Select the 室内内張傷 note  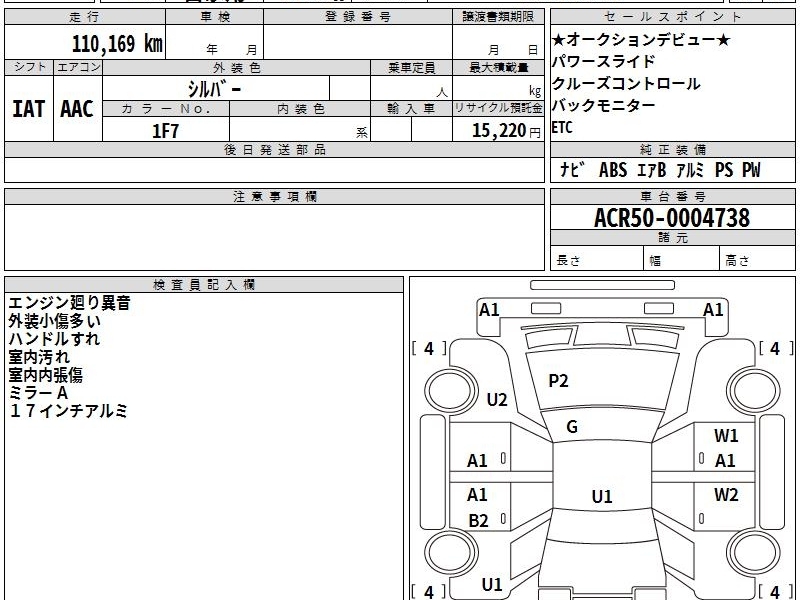click(x=45, y=375)
